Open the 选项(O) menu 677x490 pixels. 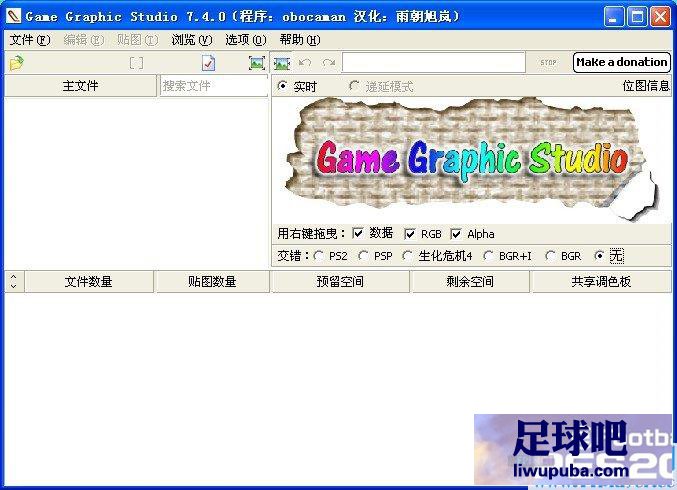click(x=246, y=40)
